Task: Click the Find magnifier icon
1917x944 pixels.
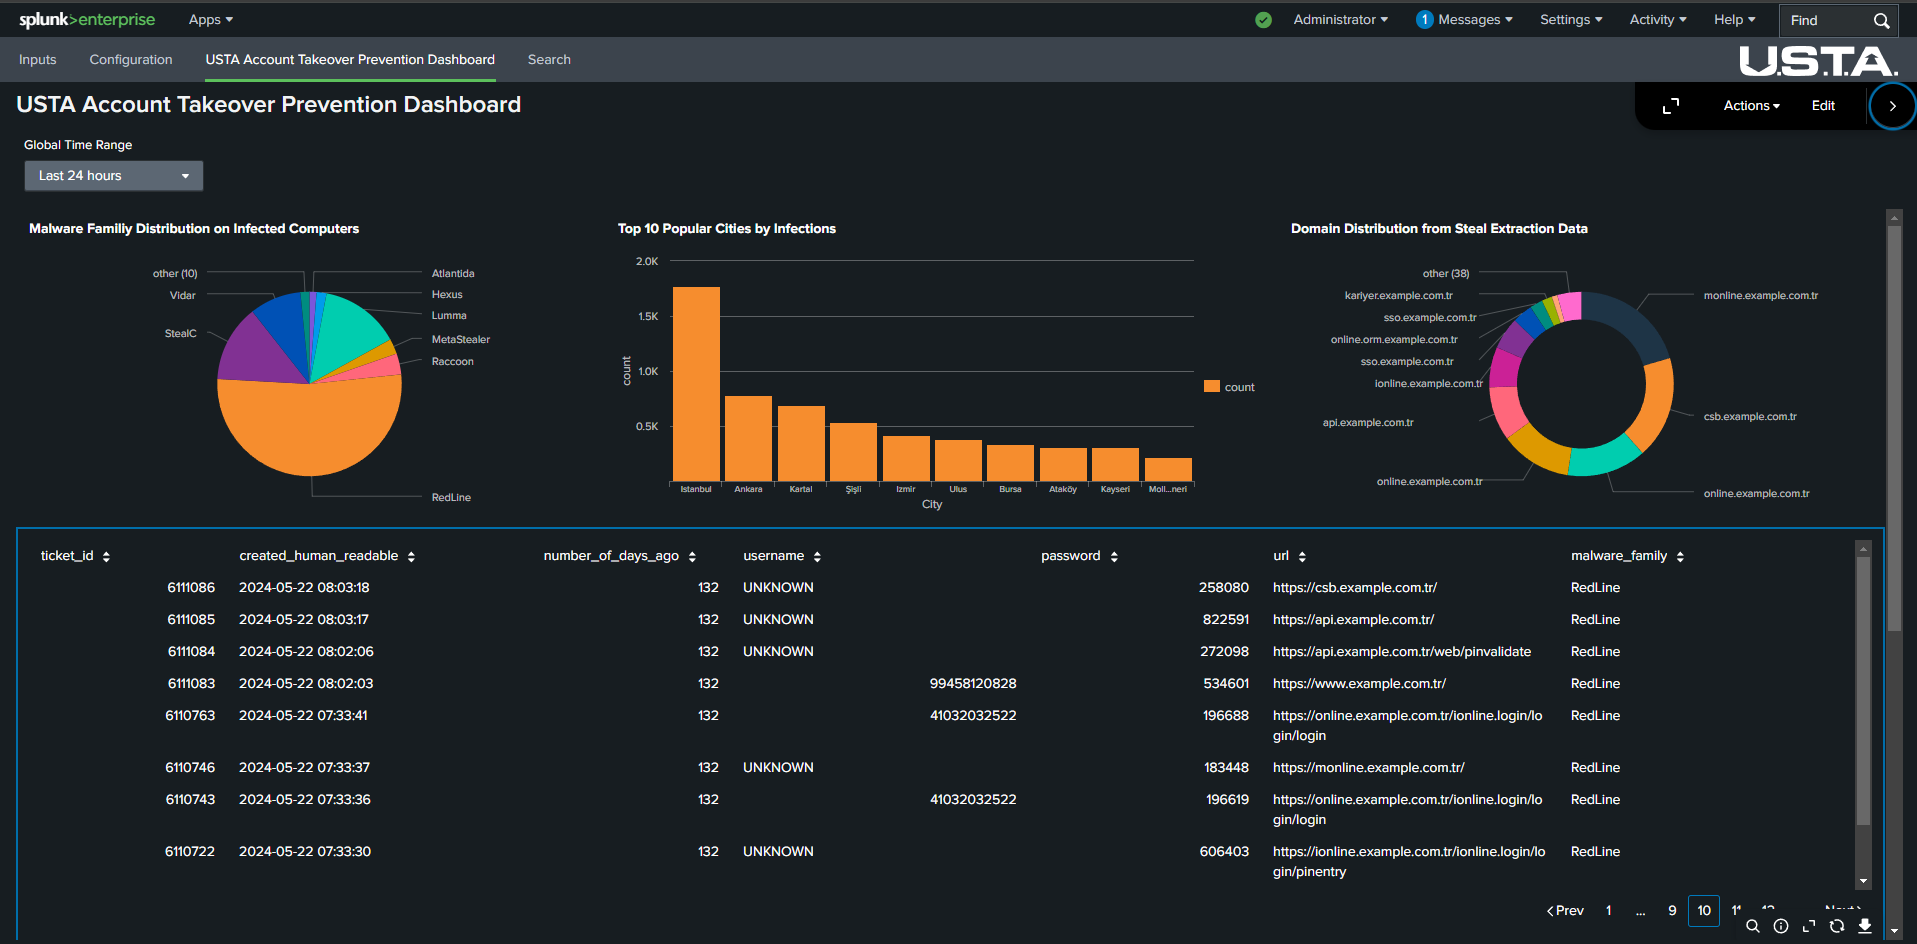Action: coord(1881,20)
